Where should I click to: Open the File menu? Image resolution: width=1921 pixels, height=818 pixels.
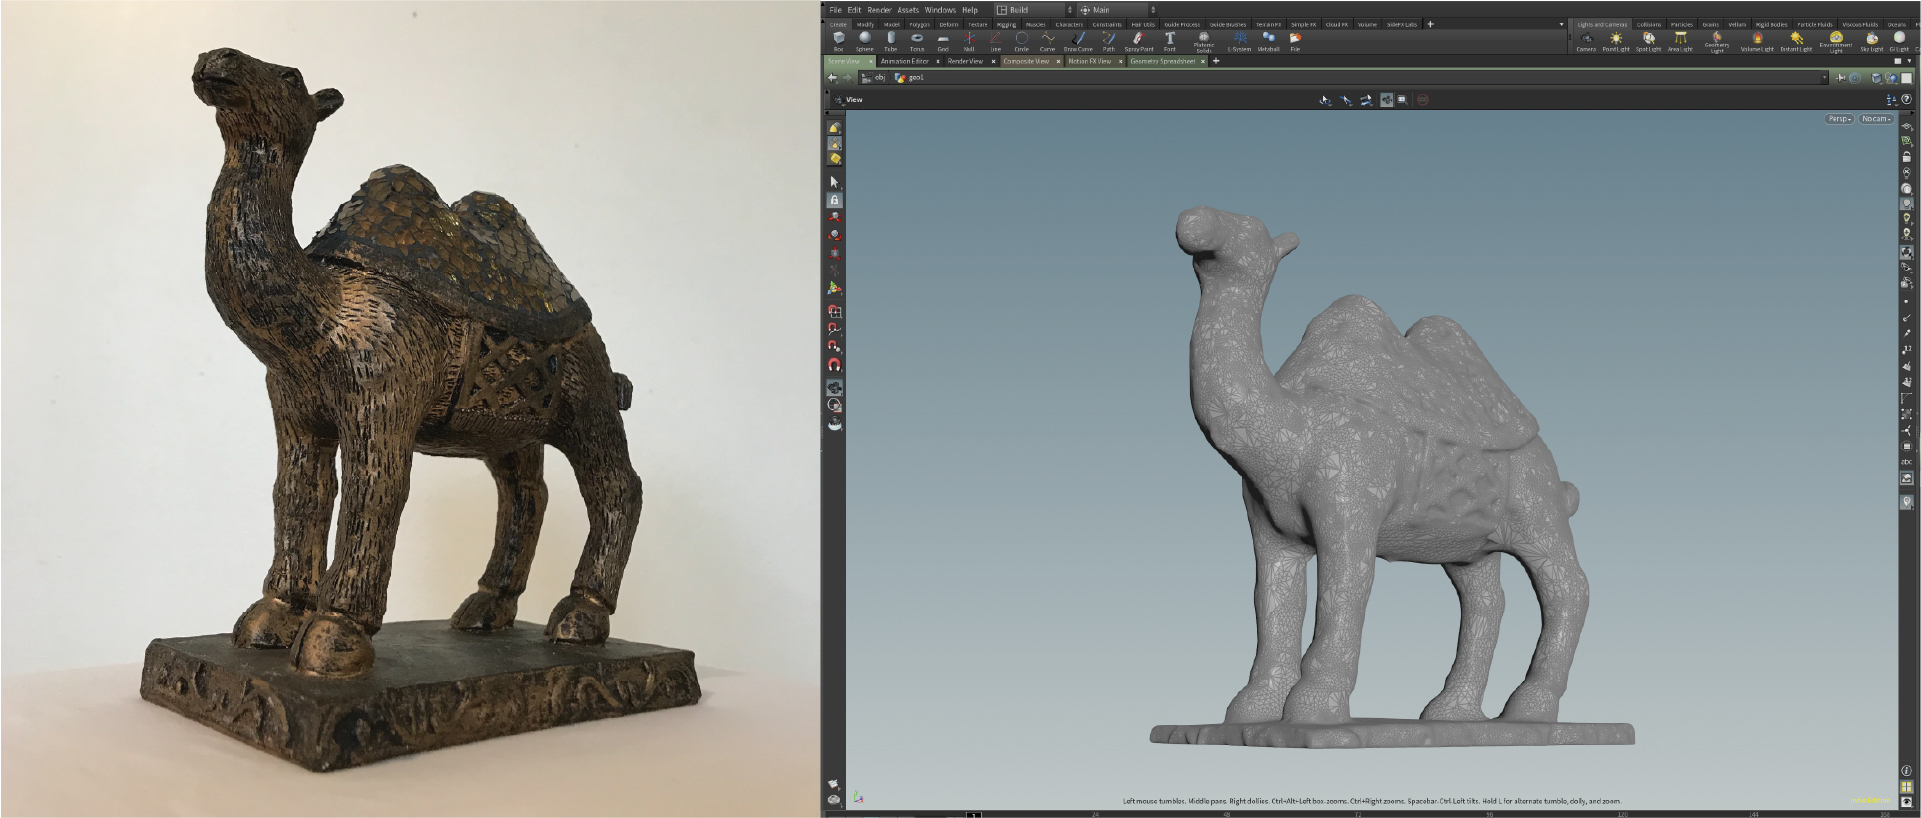click(x=835, y=10)
